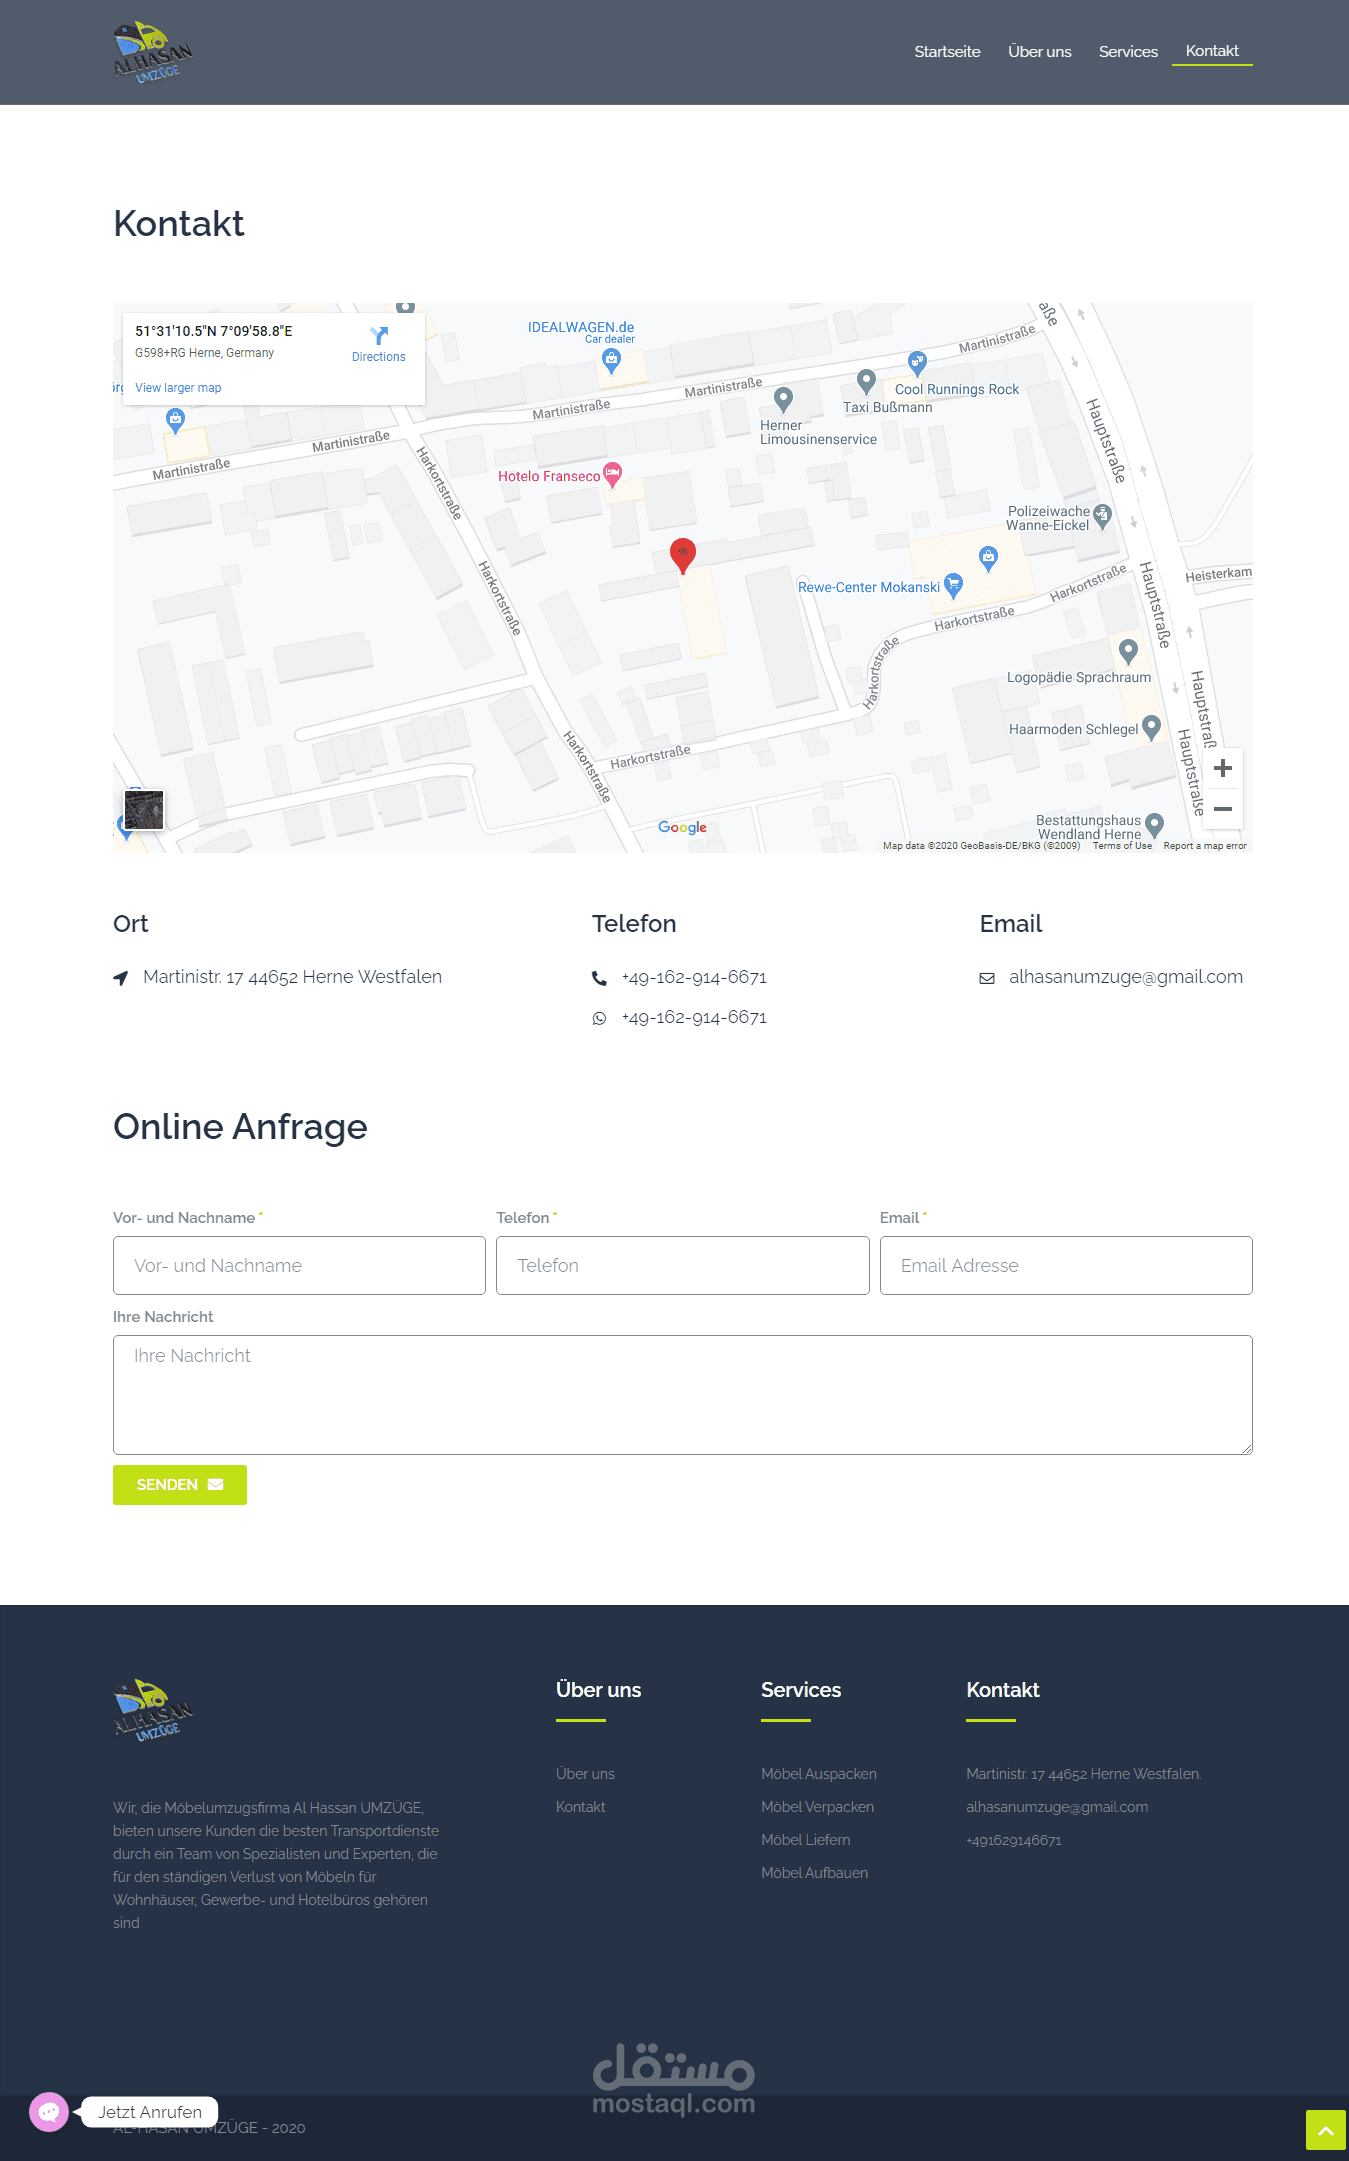Select the Hotelo Franseco hotel marker
Screen dimensions: 1349x2161
click(612, 474)
